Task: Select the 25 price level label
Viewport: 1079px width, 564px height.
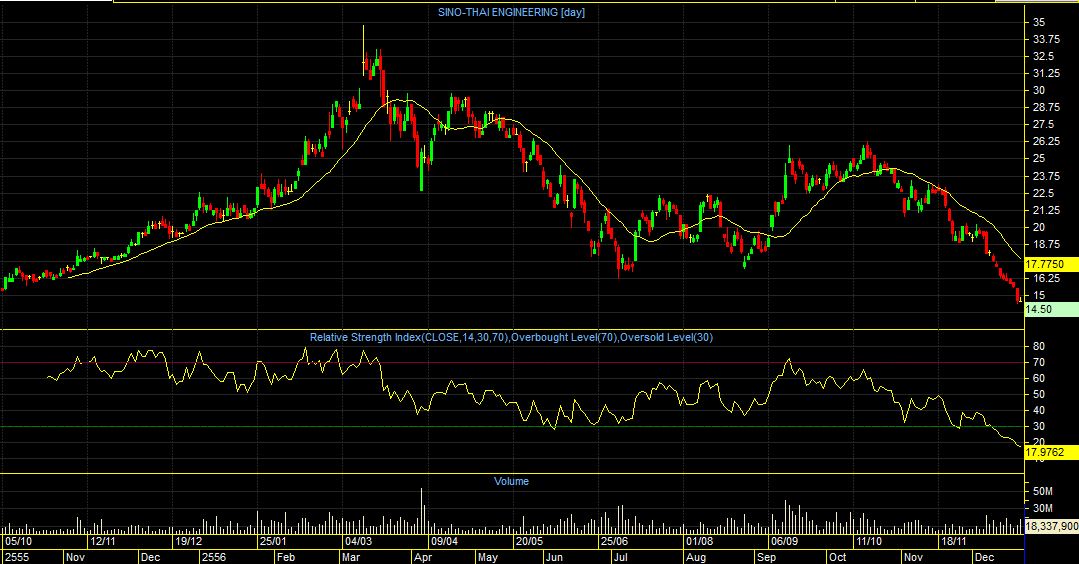Action: tap(1038, 159)
